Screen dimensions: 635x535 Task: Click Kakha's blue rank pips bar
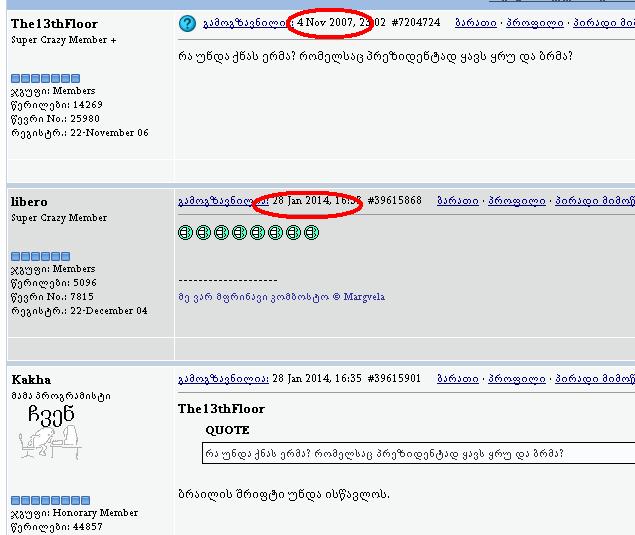(51, 500)
